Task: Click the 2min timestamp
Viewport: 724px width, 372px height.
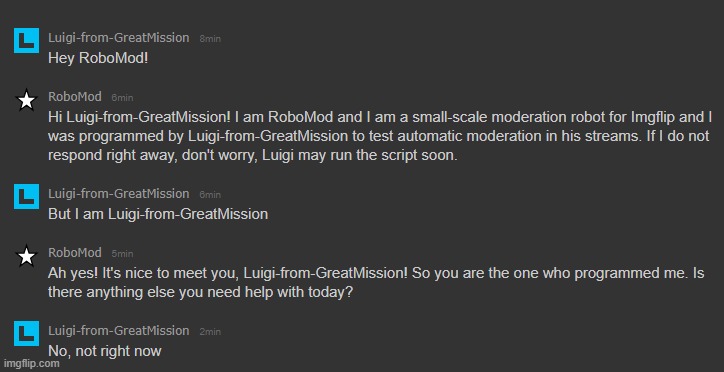Action: coord(210,332)
